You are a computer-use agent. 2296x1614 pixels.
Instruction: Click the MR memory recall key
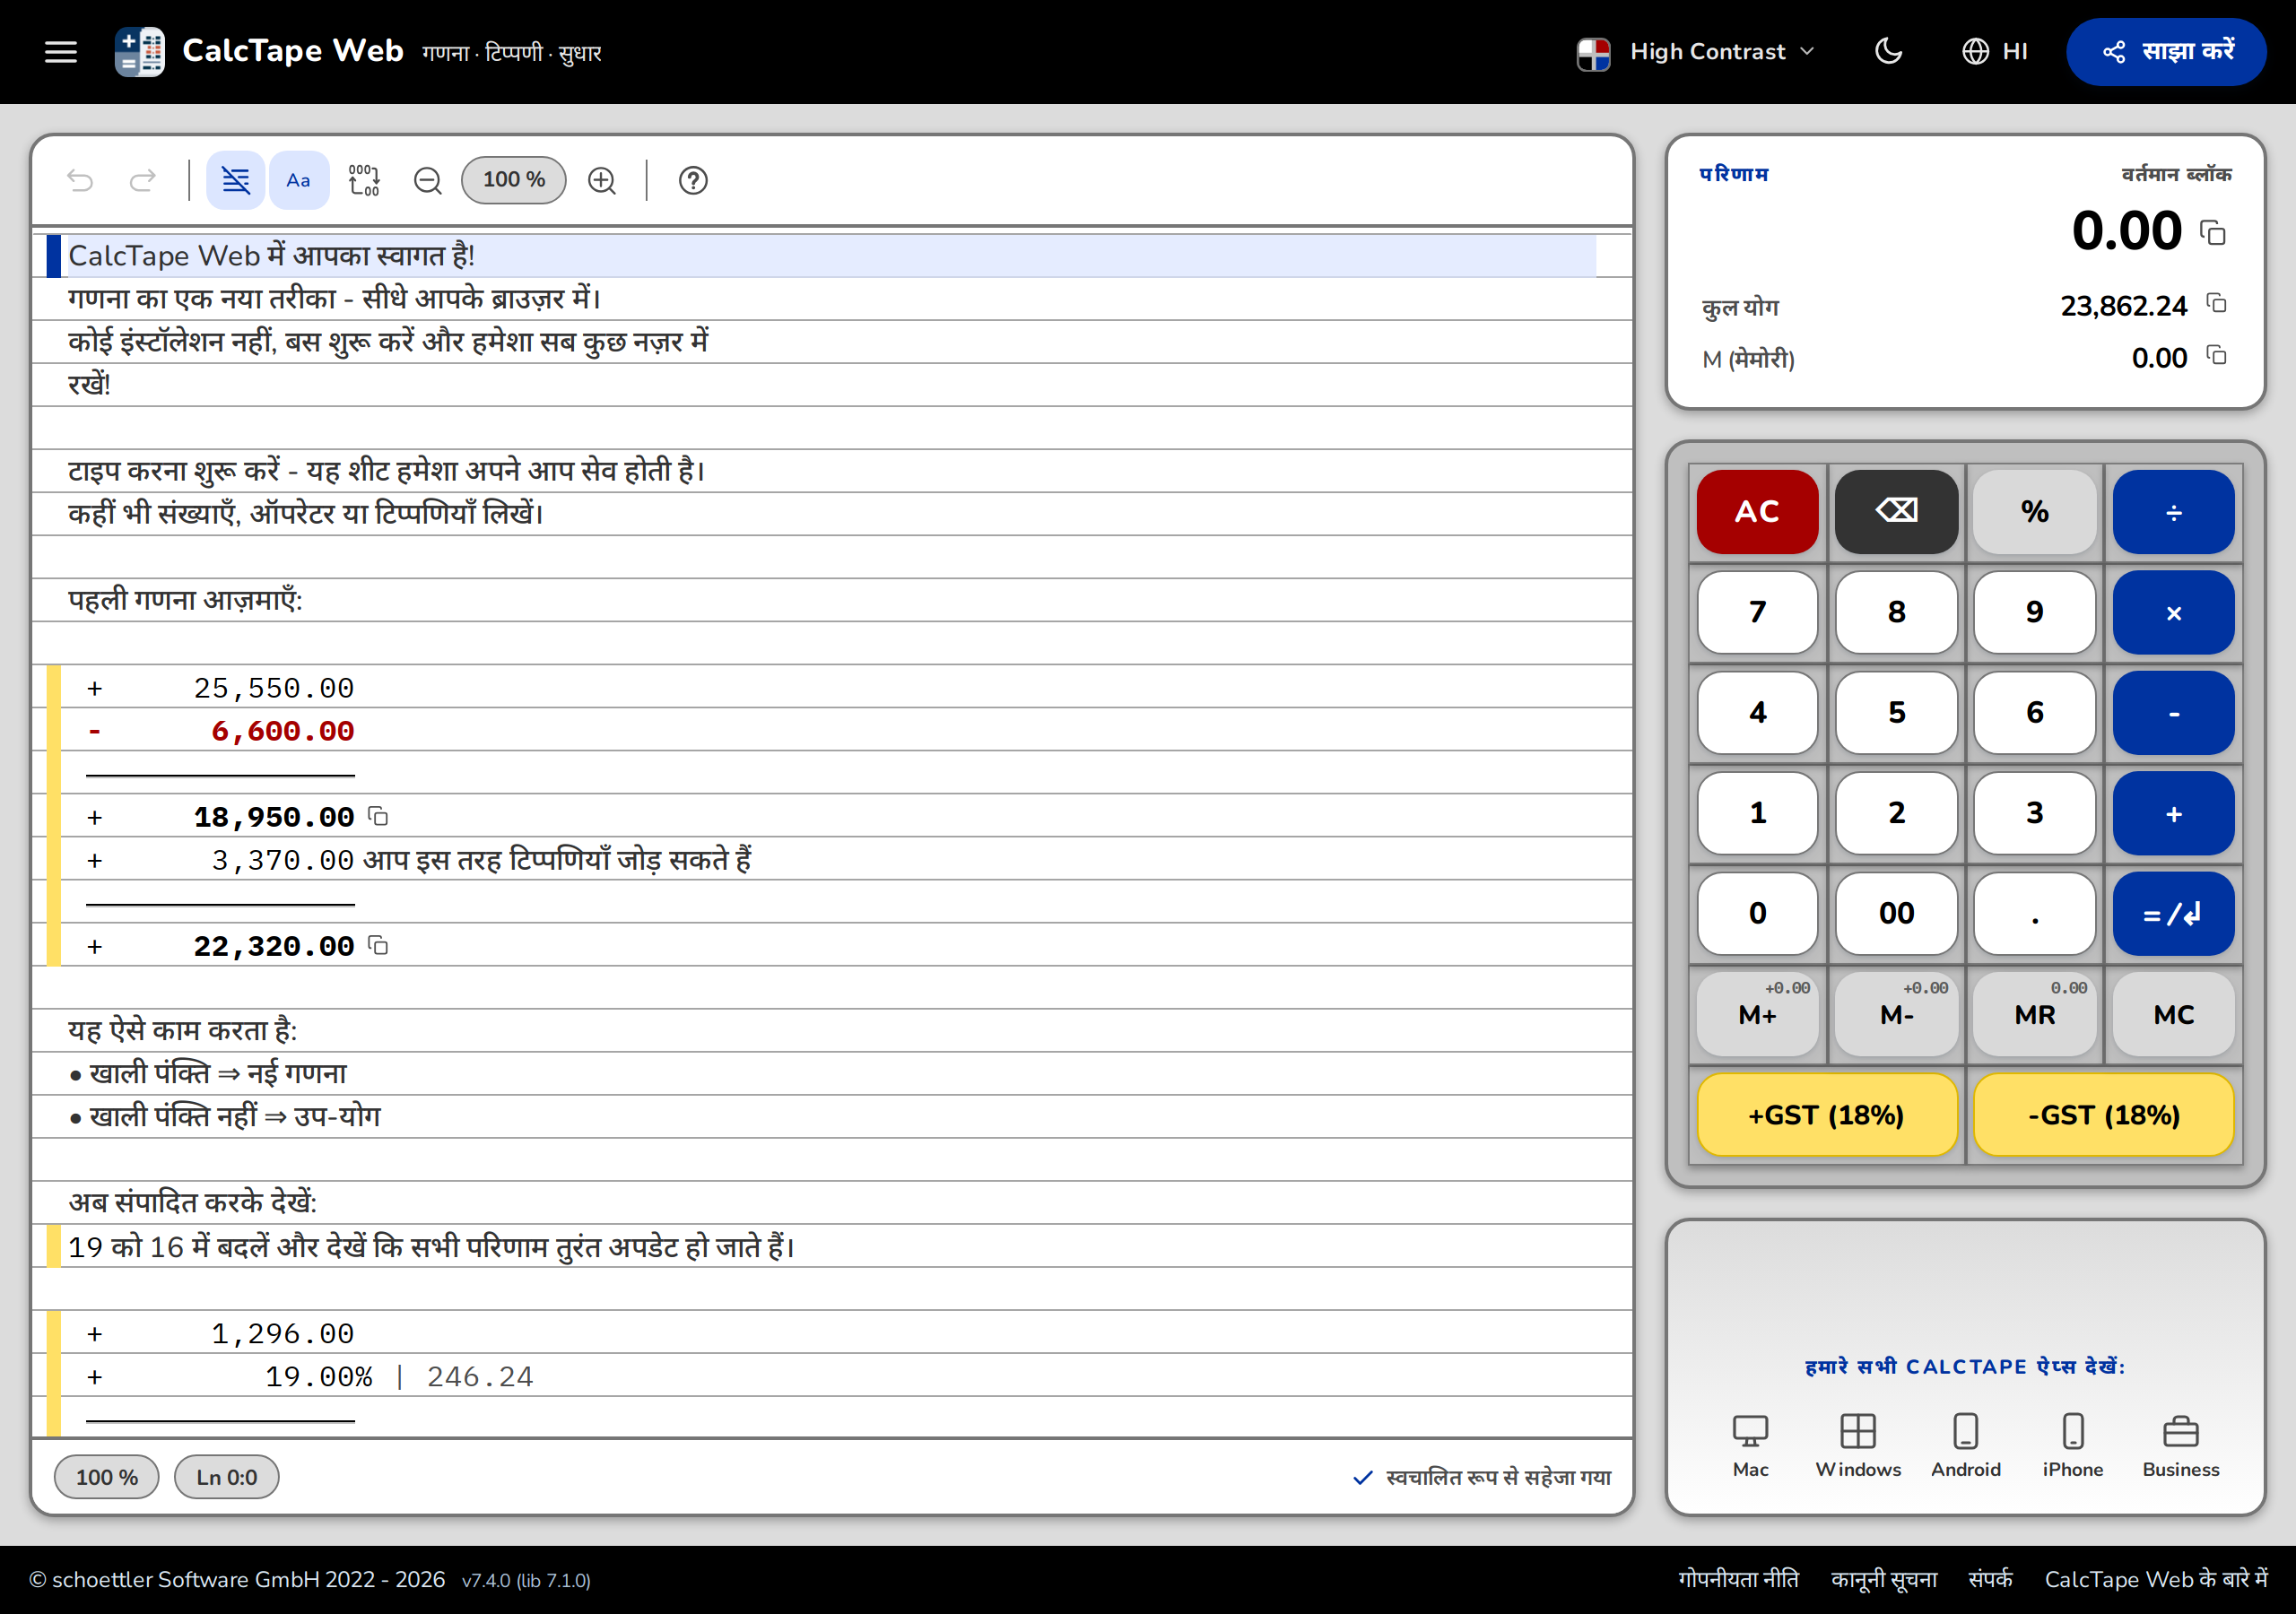(2034, 1014)
